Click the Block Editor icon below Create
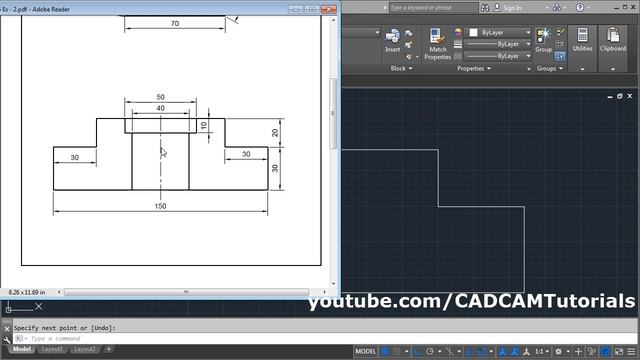Screen dimensions: 640x360 coord(408,45)
